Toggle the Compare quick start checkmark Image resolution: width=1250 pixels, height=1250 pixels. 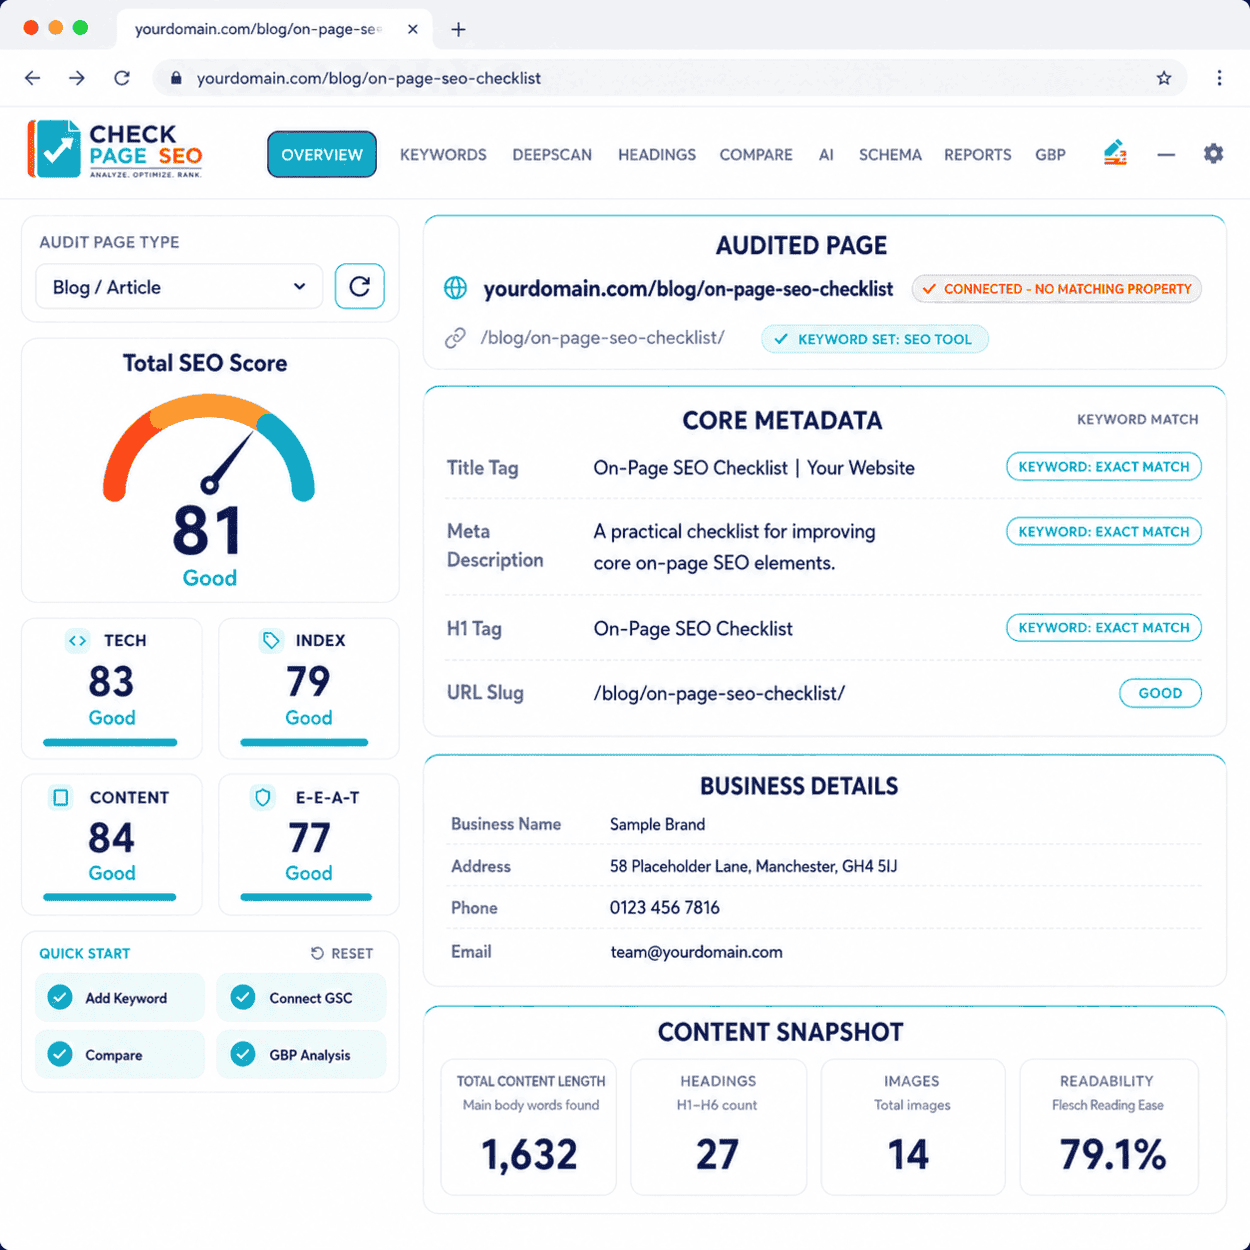pyautogui.click(x=60, y=1054)
